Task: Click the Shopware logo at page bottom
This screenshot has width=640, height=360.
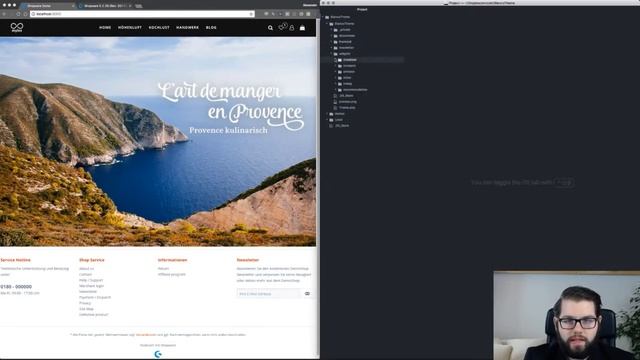Action: point(158,354)
